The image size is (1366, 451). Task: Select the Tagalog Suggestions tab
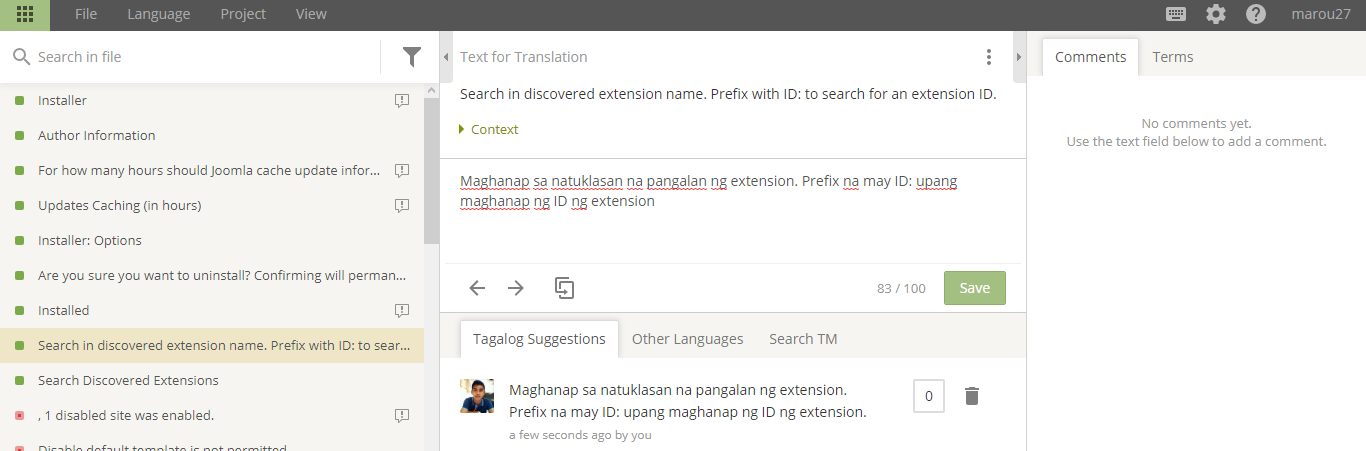(x=539, y=339)
